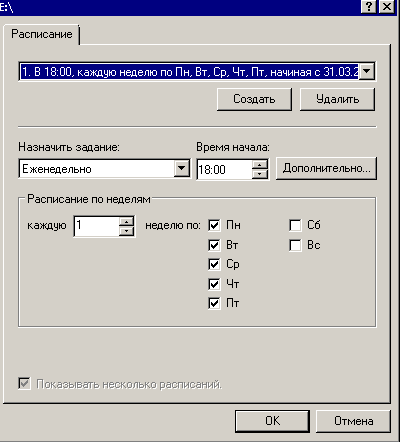Select the Расписание tab
The image size is (400, 442).
click(x=42, y=34)
